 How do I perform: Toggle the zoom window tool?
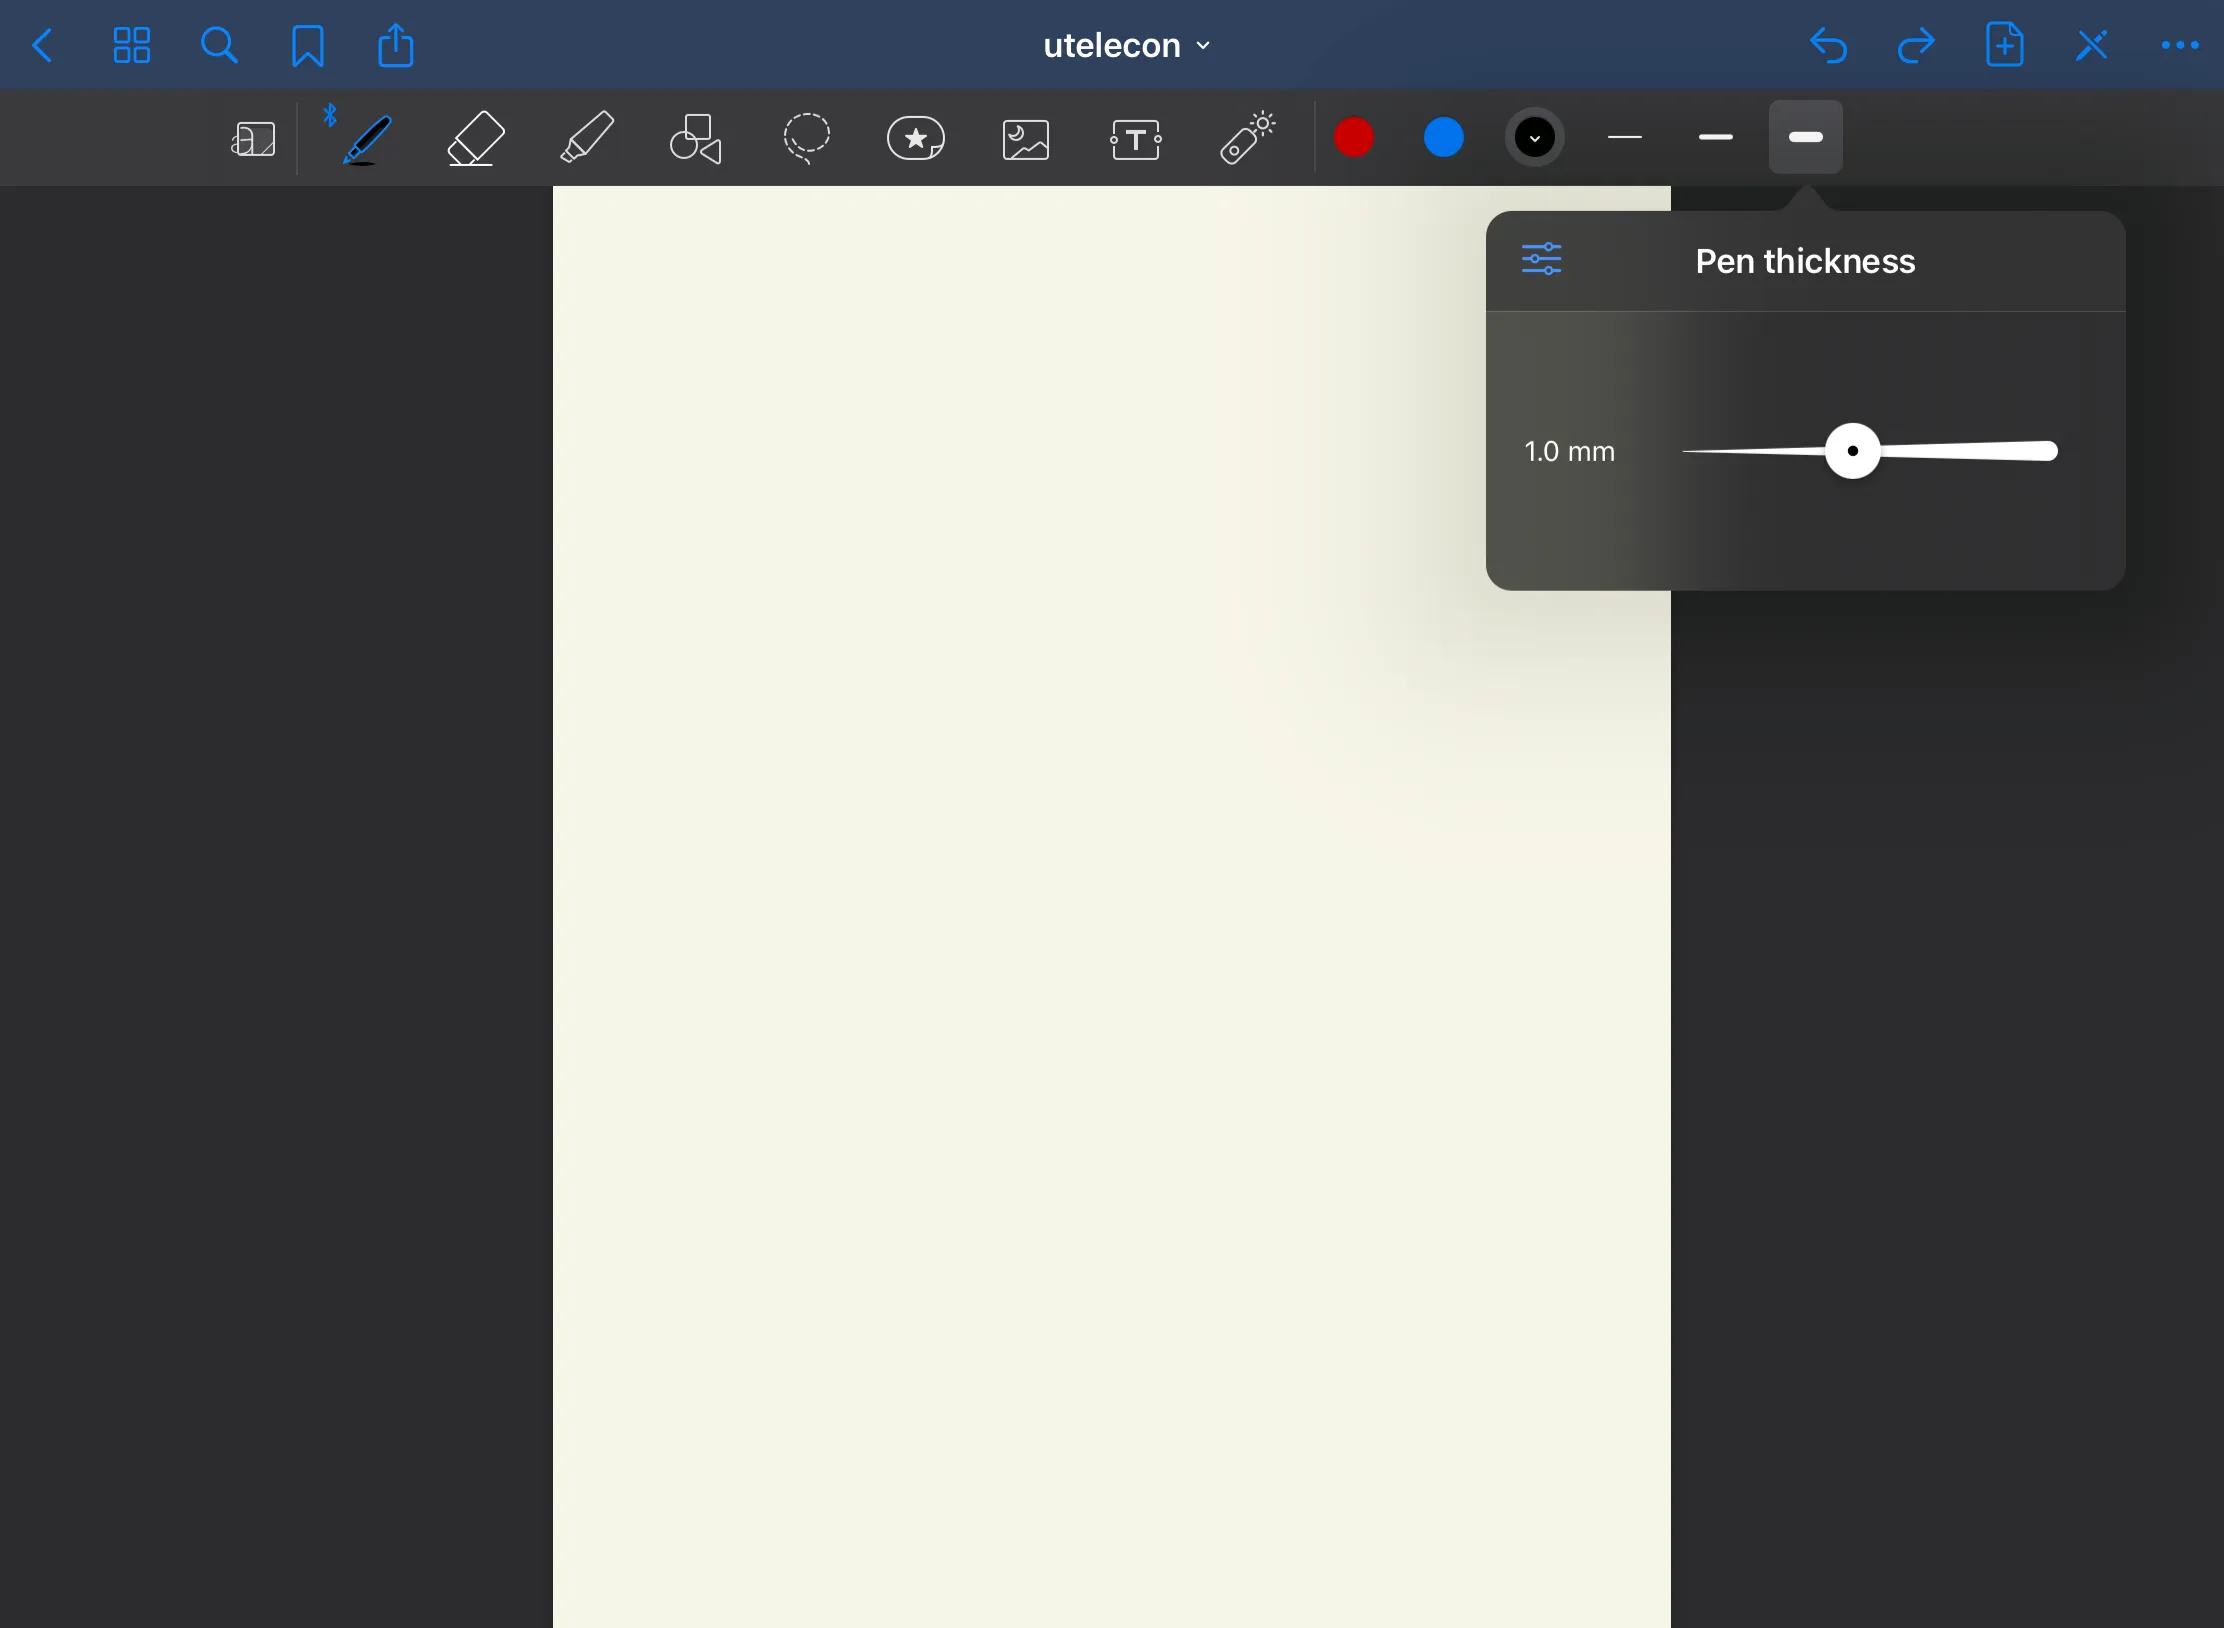click(253, 139)
